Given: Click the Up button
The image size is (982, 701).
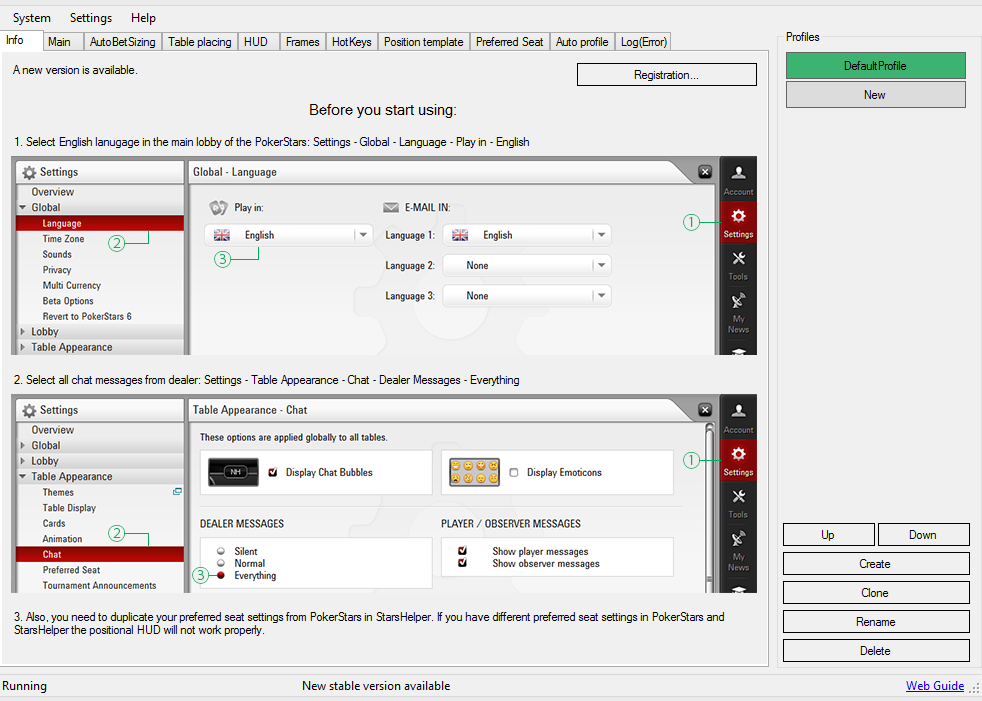Looking at the screenshot, I should (x=828, y=534).
